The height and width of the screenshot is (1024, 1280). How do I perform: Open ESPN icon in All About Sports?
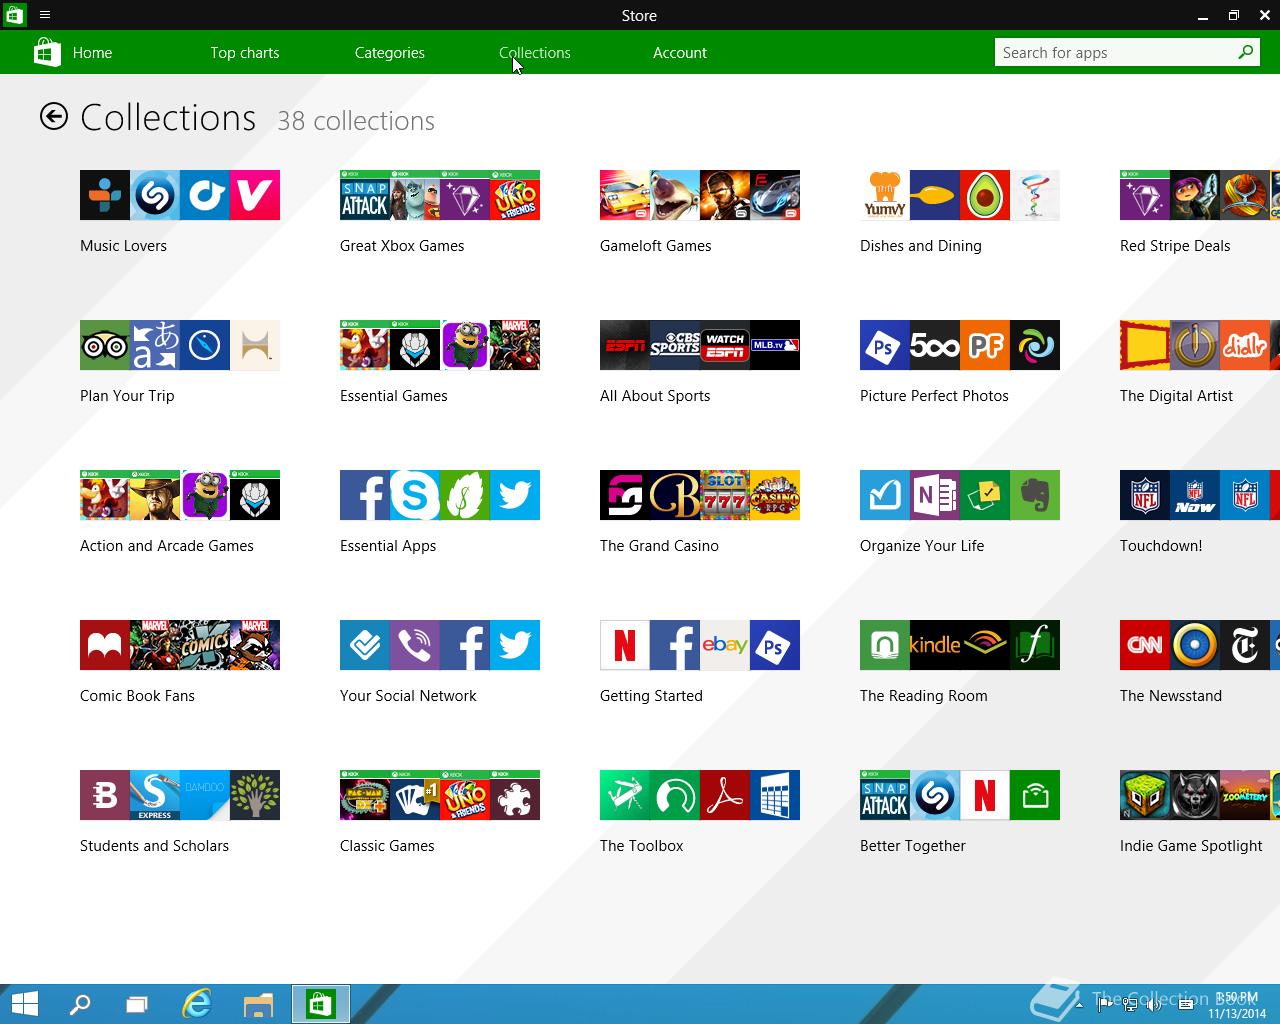point(625,345)
